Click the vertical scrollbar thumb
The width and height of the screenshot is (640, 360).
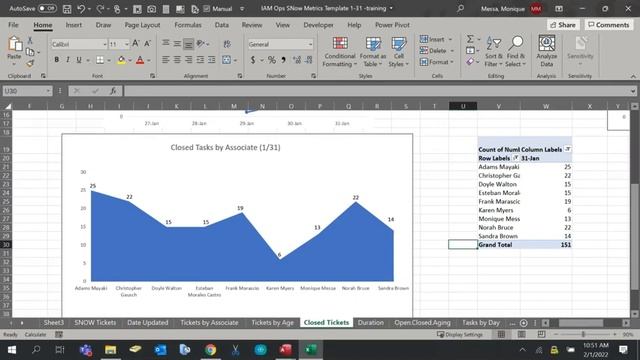(x=635, y=236)
